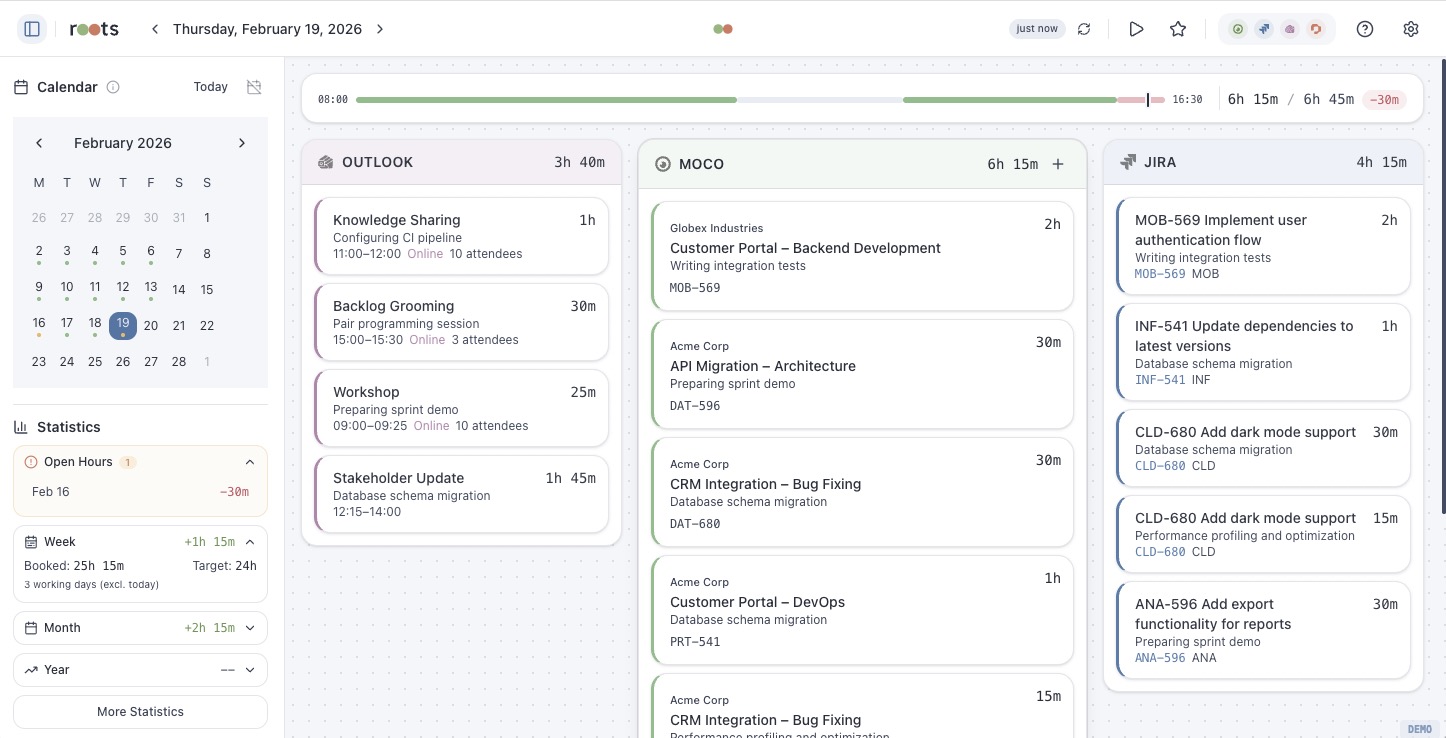Expand the Year statistics section
Screen dimensions: 1446x738
point(249,670)
